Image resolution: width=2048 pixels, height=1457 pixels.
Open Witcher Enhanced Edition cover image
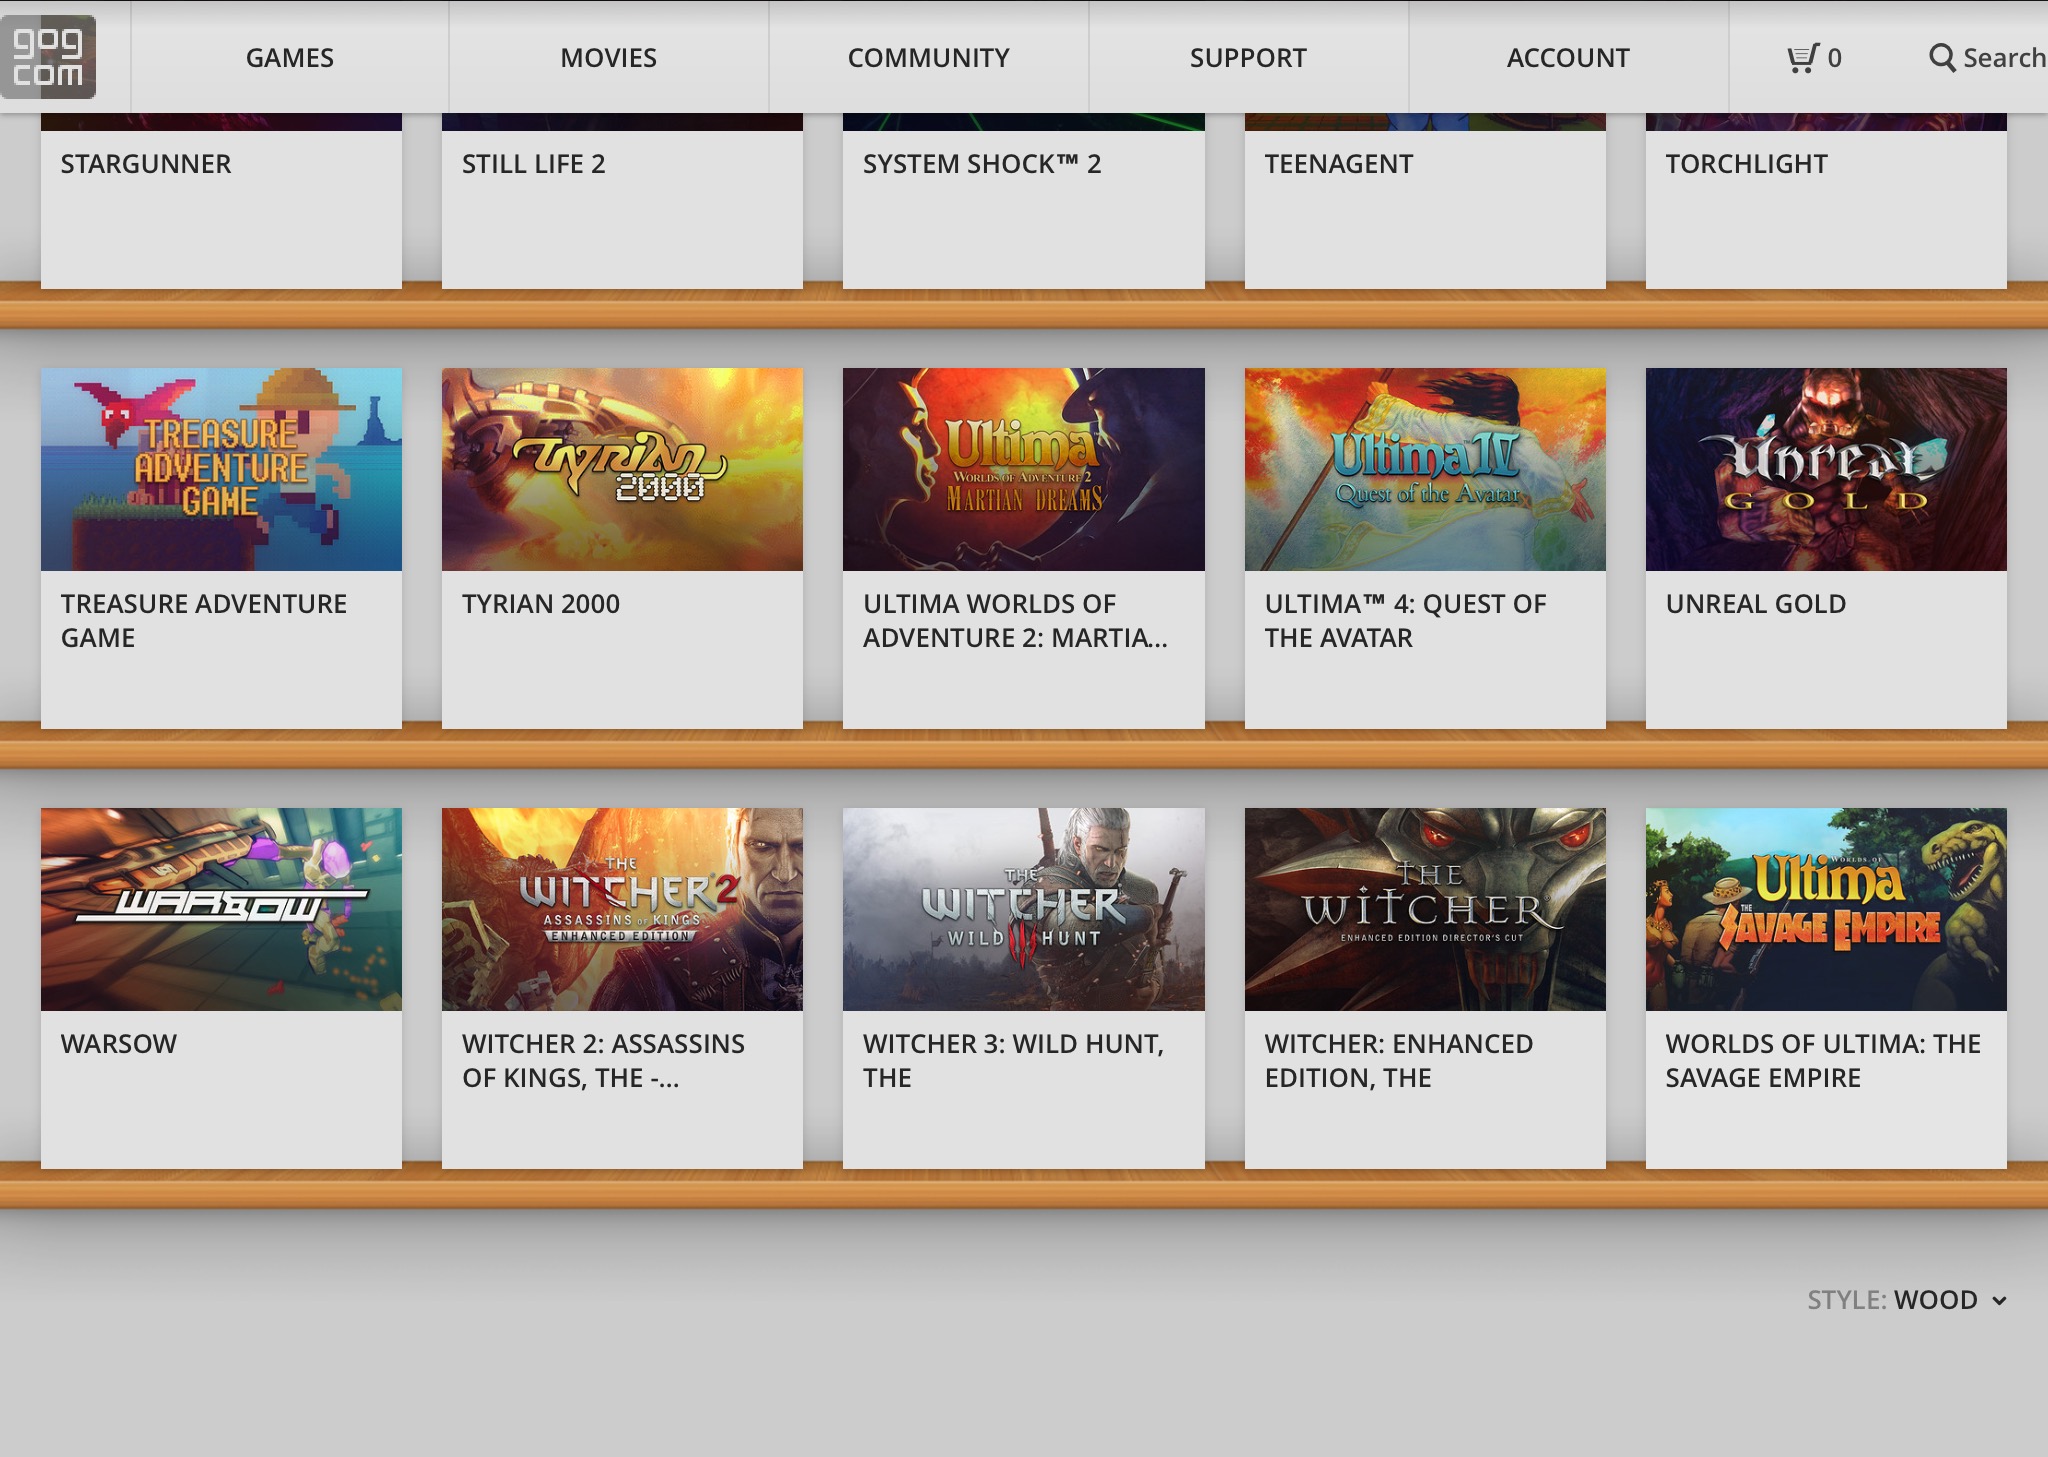1425,909
